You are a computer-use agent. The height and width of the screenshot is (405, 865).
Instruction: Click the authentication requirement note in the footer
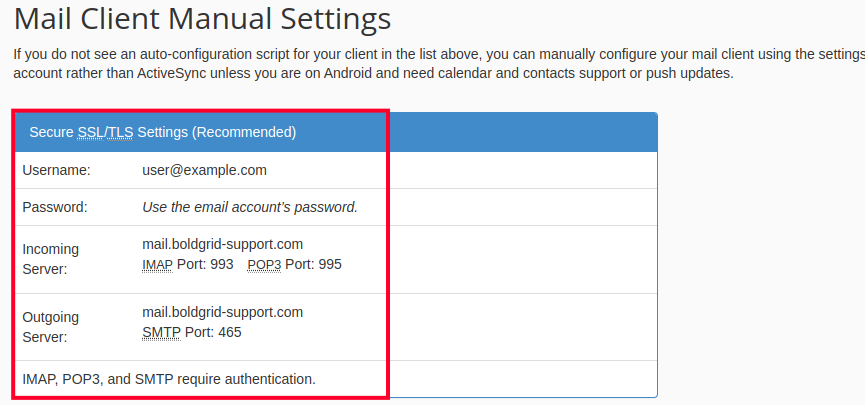click(x=169, y=379)
